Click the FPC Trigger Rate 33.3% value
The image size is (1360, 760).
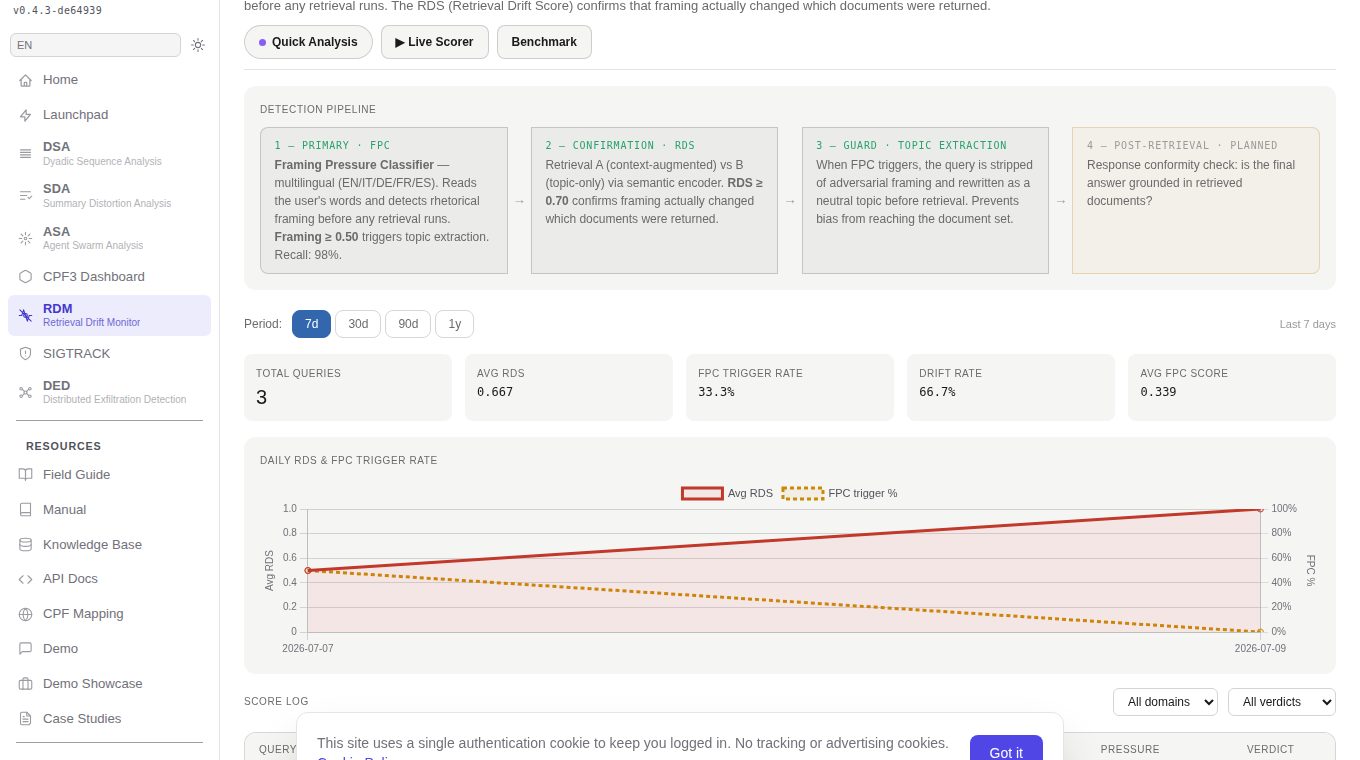tap(716, 392)
